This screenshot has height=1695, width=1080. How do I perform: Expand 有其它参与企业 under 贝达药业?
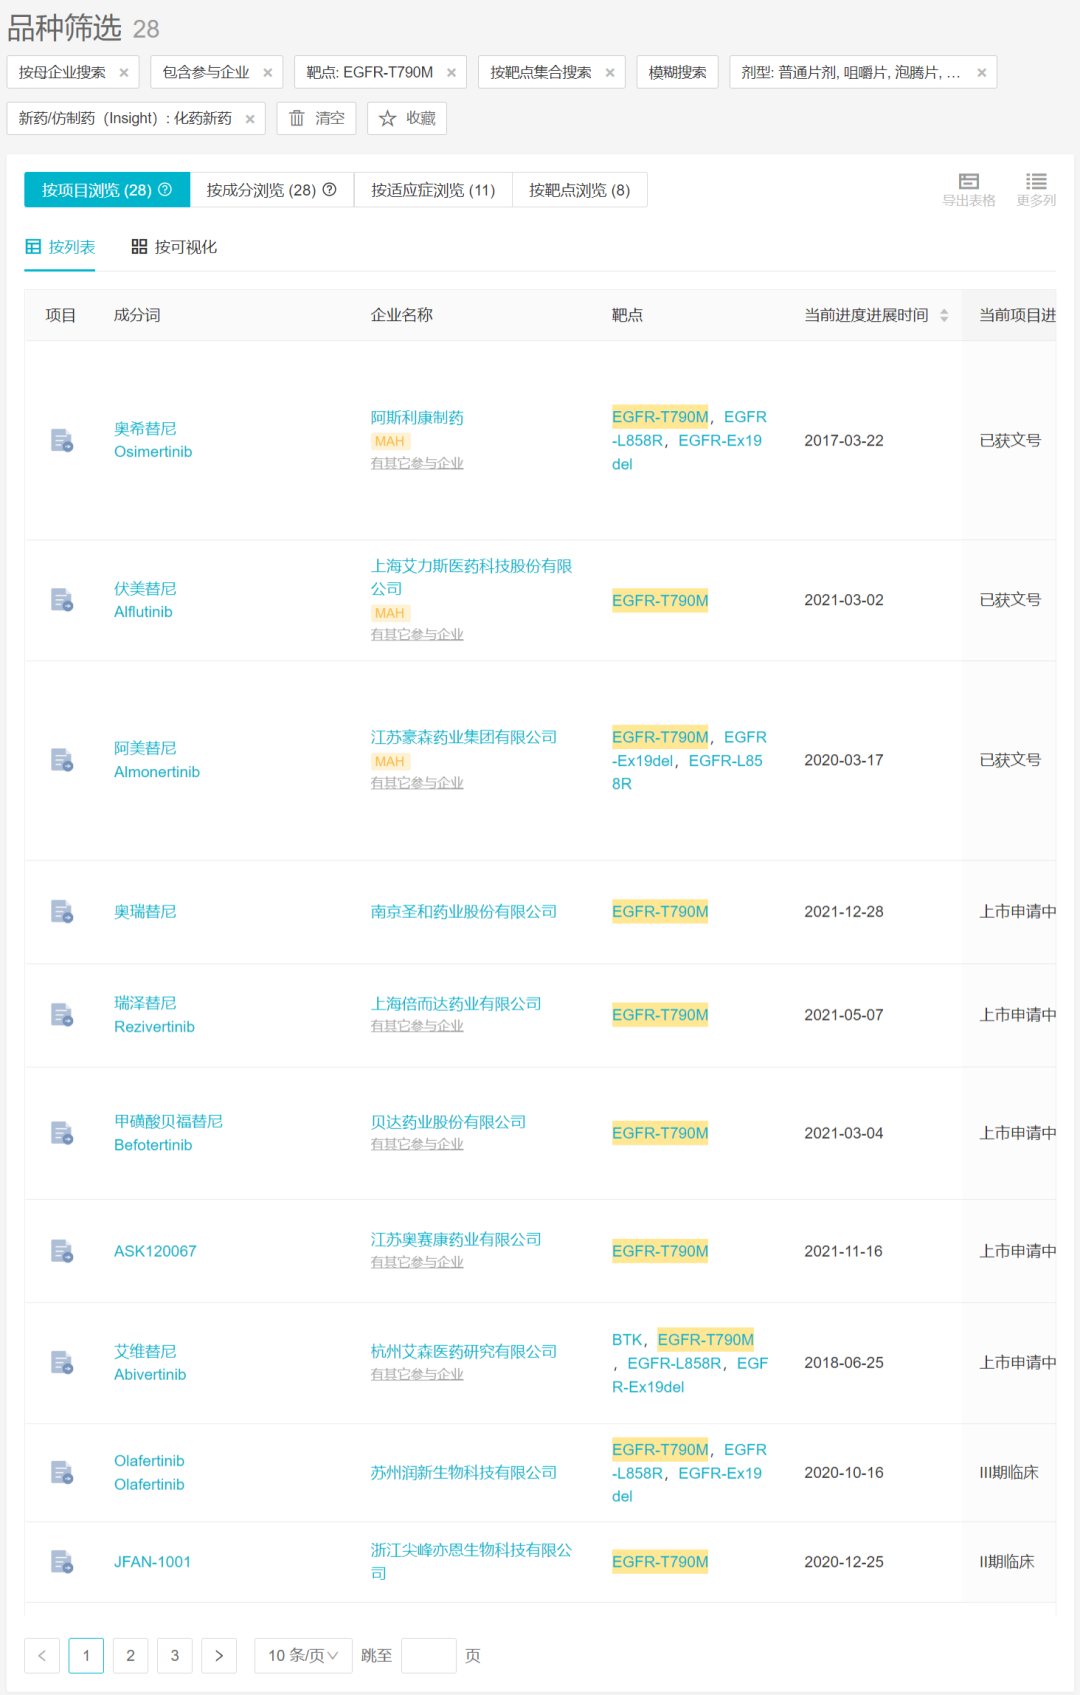[417, 1144]
